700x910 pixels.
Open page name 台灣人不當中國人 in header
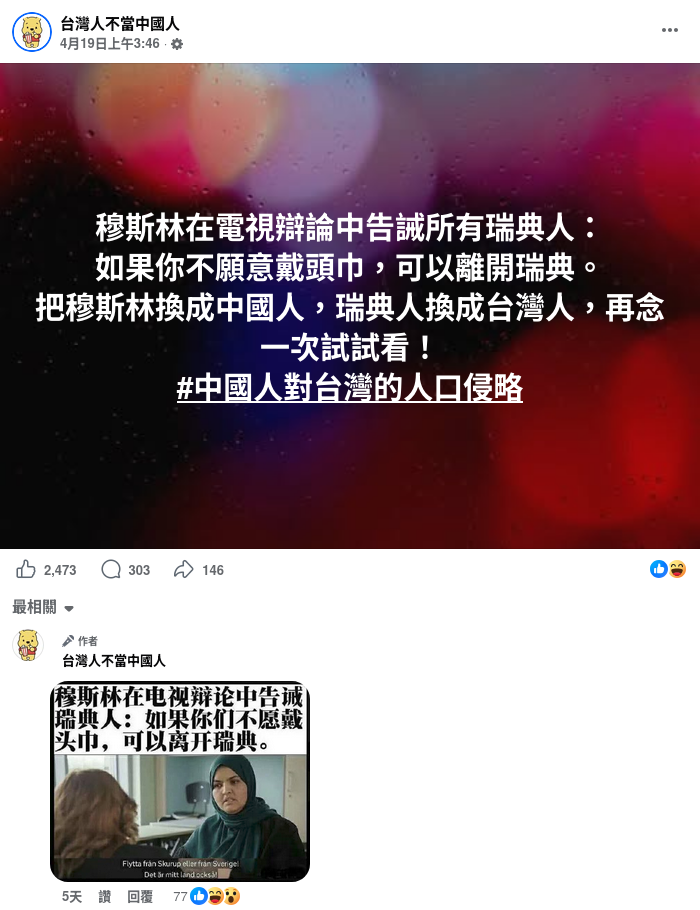120,24
